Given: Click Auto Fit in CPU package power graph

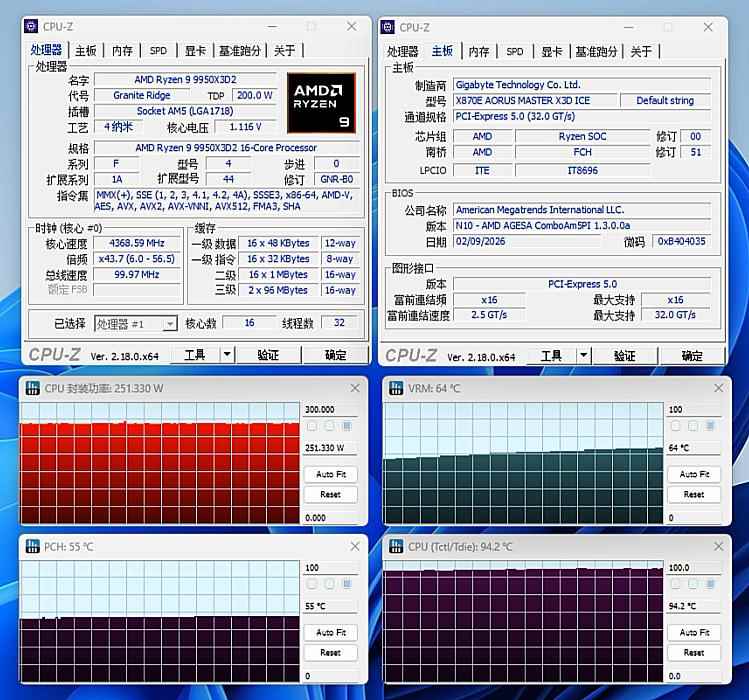Looking at the screenshot, I should click(331, 474).
